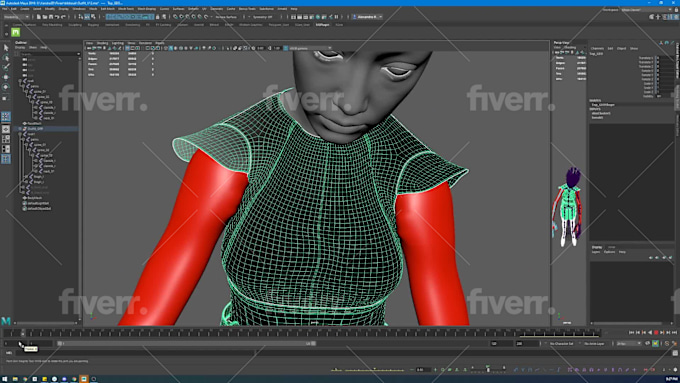The height and width of the screenshot is (383, 680).
Task: Choose the Rotate tool in toolbox
Action: 6,87
